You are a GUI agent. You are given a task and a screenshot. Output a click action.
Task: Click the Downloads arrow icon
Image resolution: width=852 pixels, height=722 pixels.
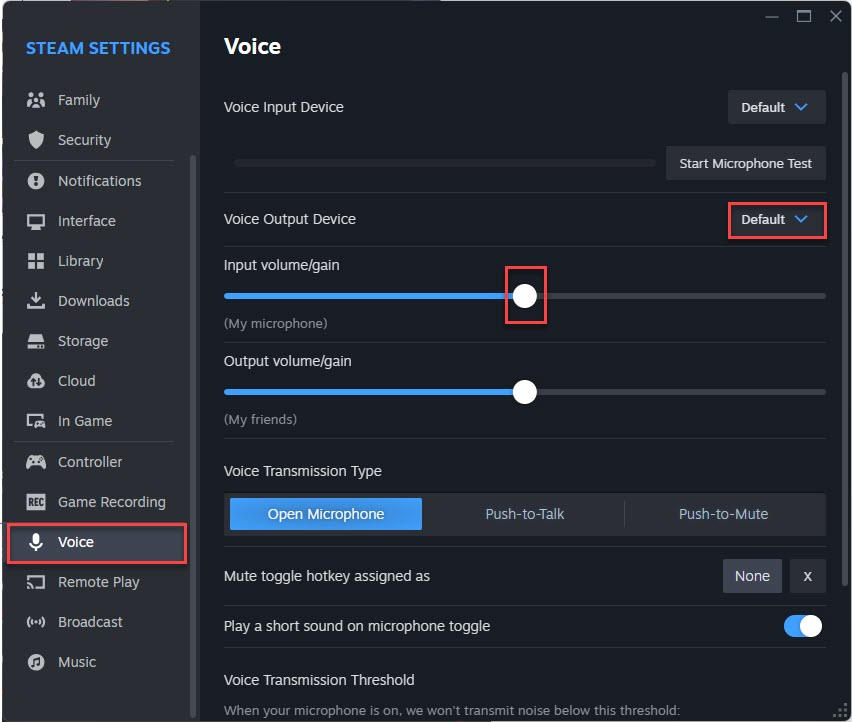[36, 301]
